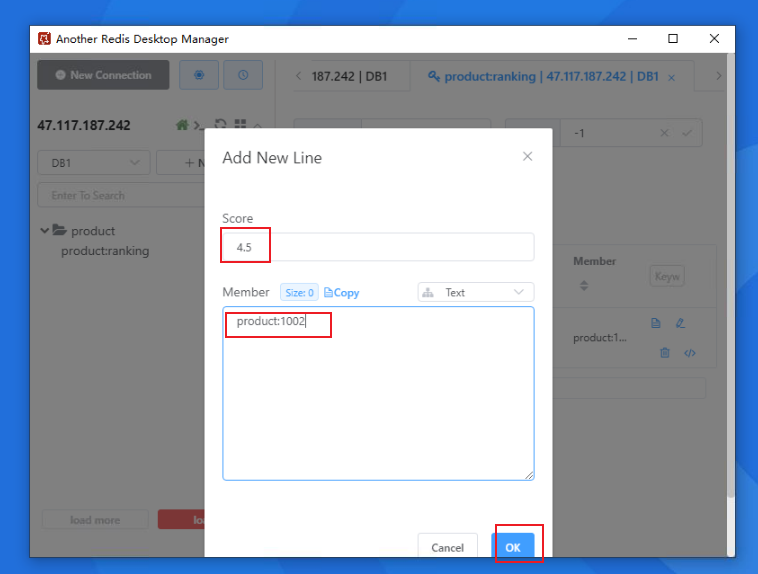The image size is (758, 574).
Task: Delete the product:1... row
Action: pos(665,353)
